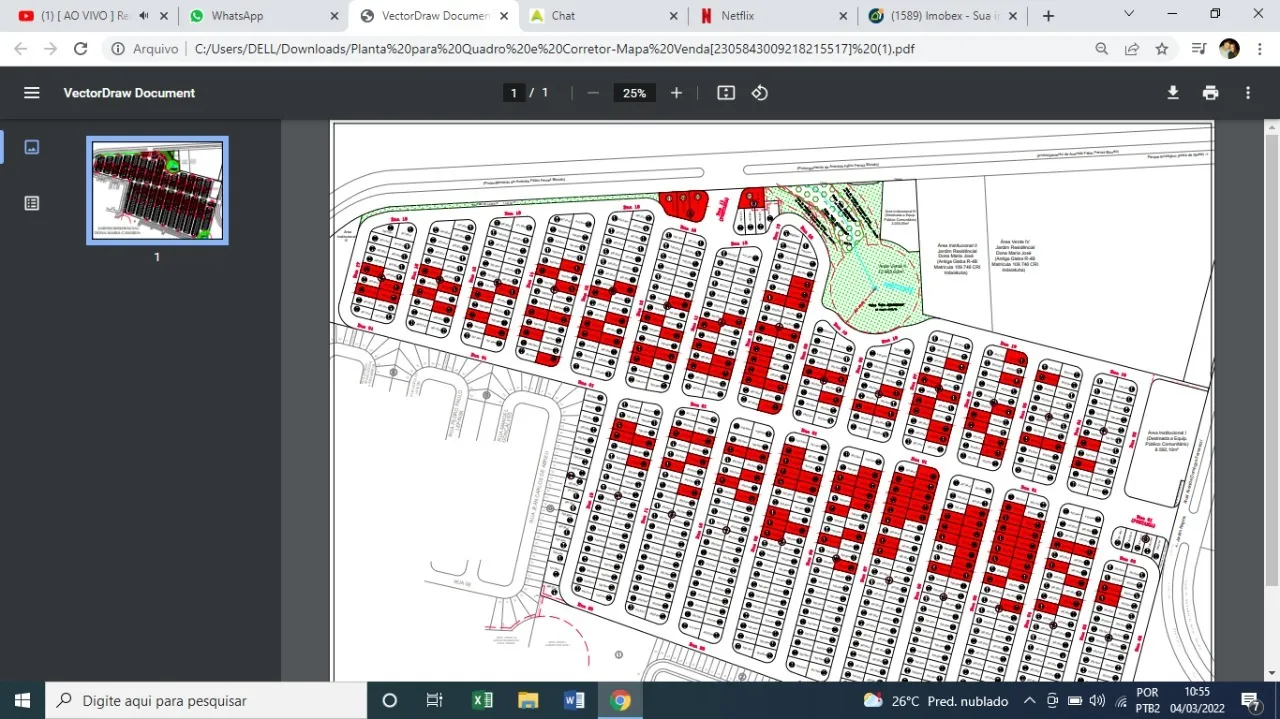Bookmark this tab with star icon
The image size is (1280, 719).
click(x=1162, y=48)
